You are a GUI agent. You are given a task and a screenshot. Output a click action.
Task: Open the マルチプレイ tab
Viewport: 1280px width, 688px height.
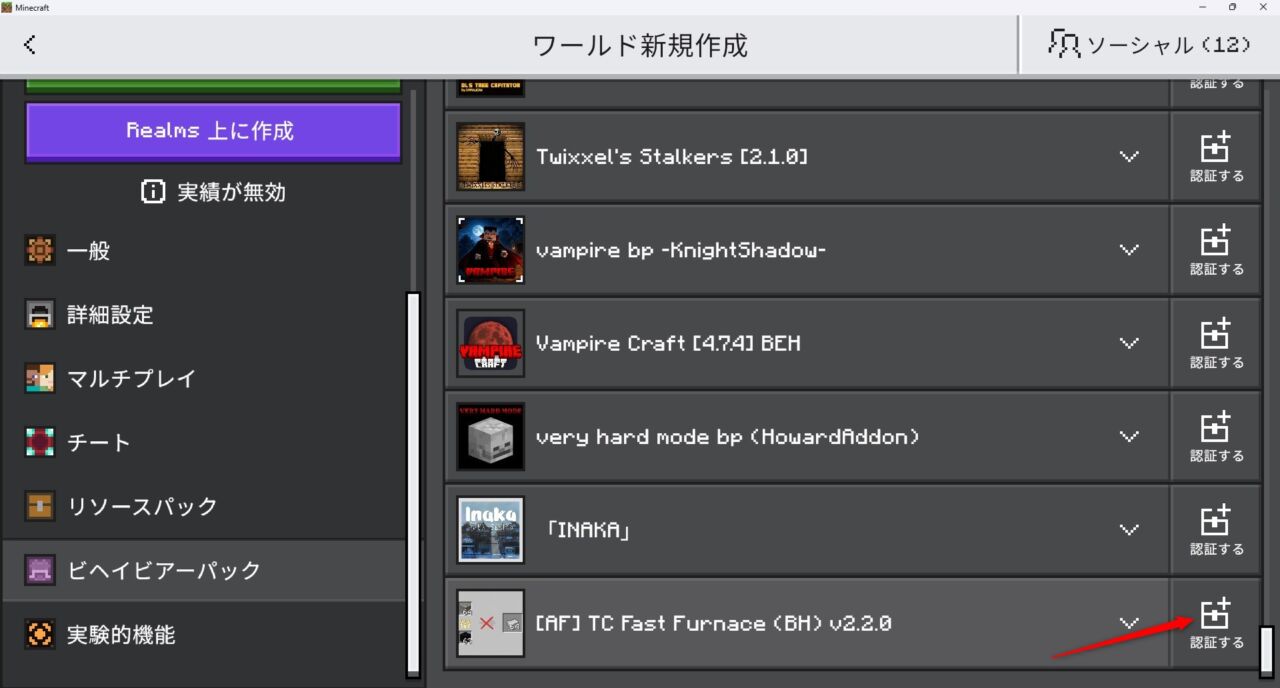(x=204, y=379)
